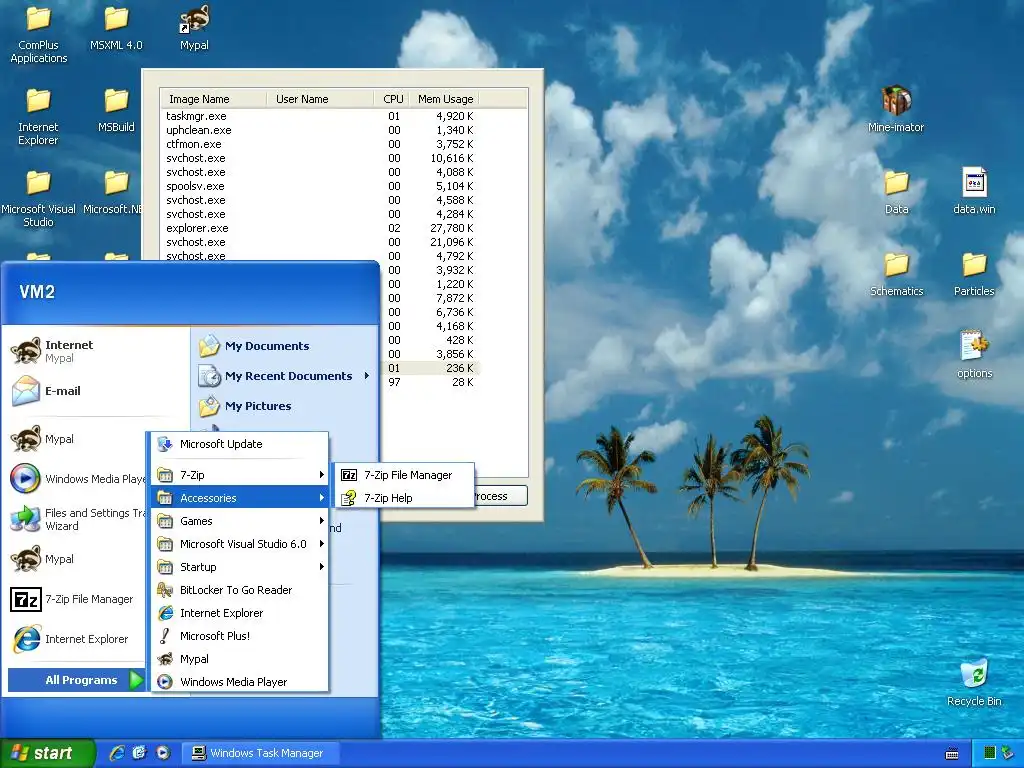The height and width of the screenshot is (768, 1024).
Task: Select the process row using 28 K memory
Action: (430, 382)
